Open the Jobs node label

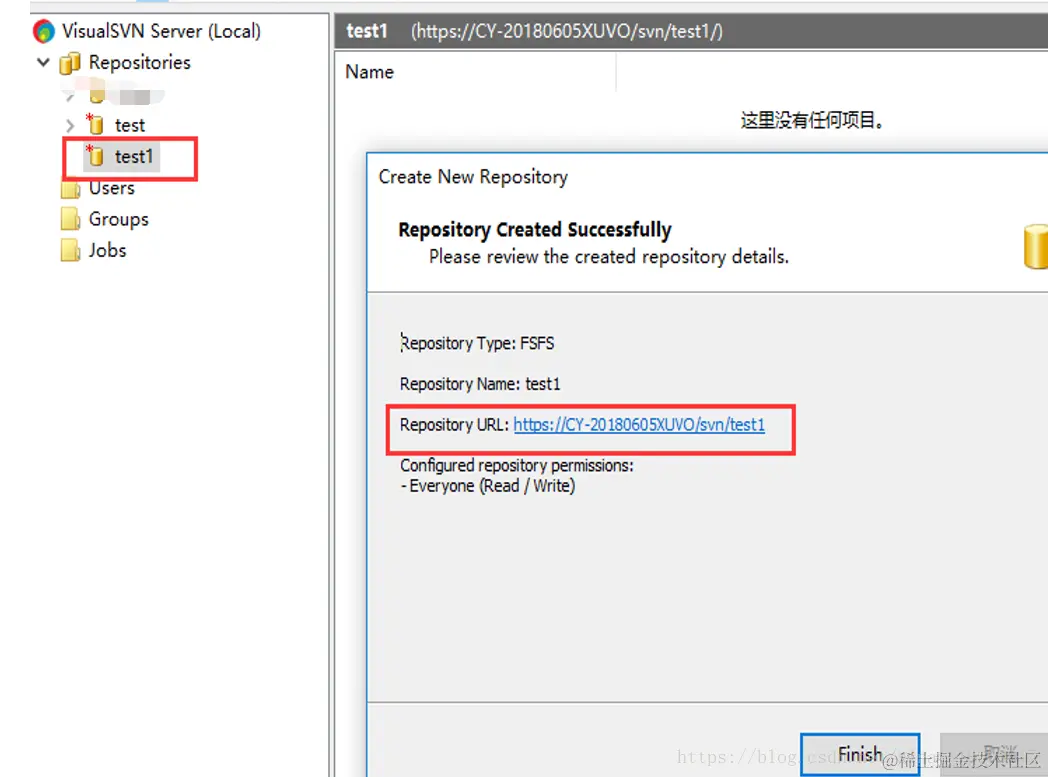[108, 250]
